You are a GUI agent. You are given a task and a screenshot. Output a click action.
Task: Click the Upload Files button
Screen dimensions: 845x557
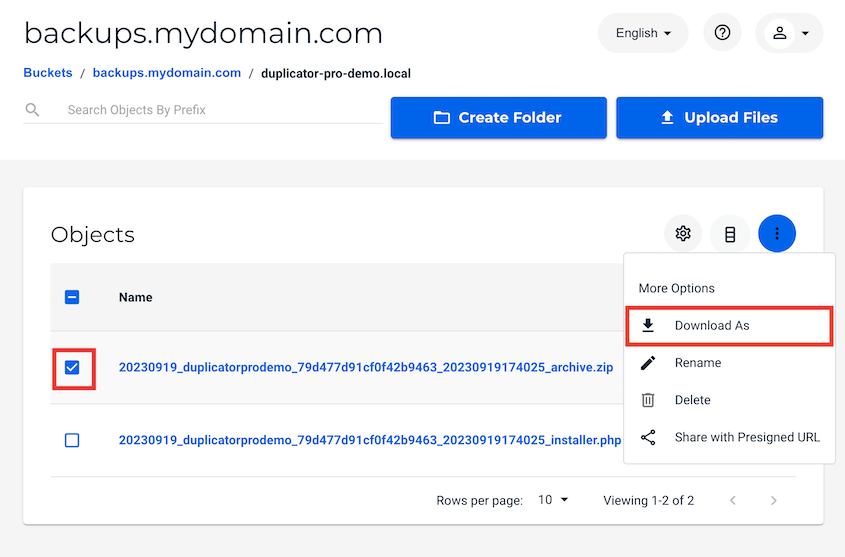pyautogui.click(x=719, y=117)
